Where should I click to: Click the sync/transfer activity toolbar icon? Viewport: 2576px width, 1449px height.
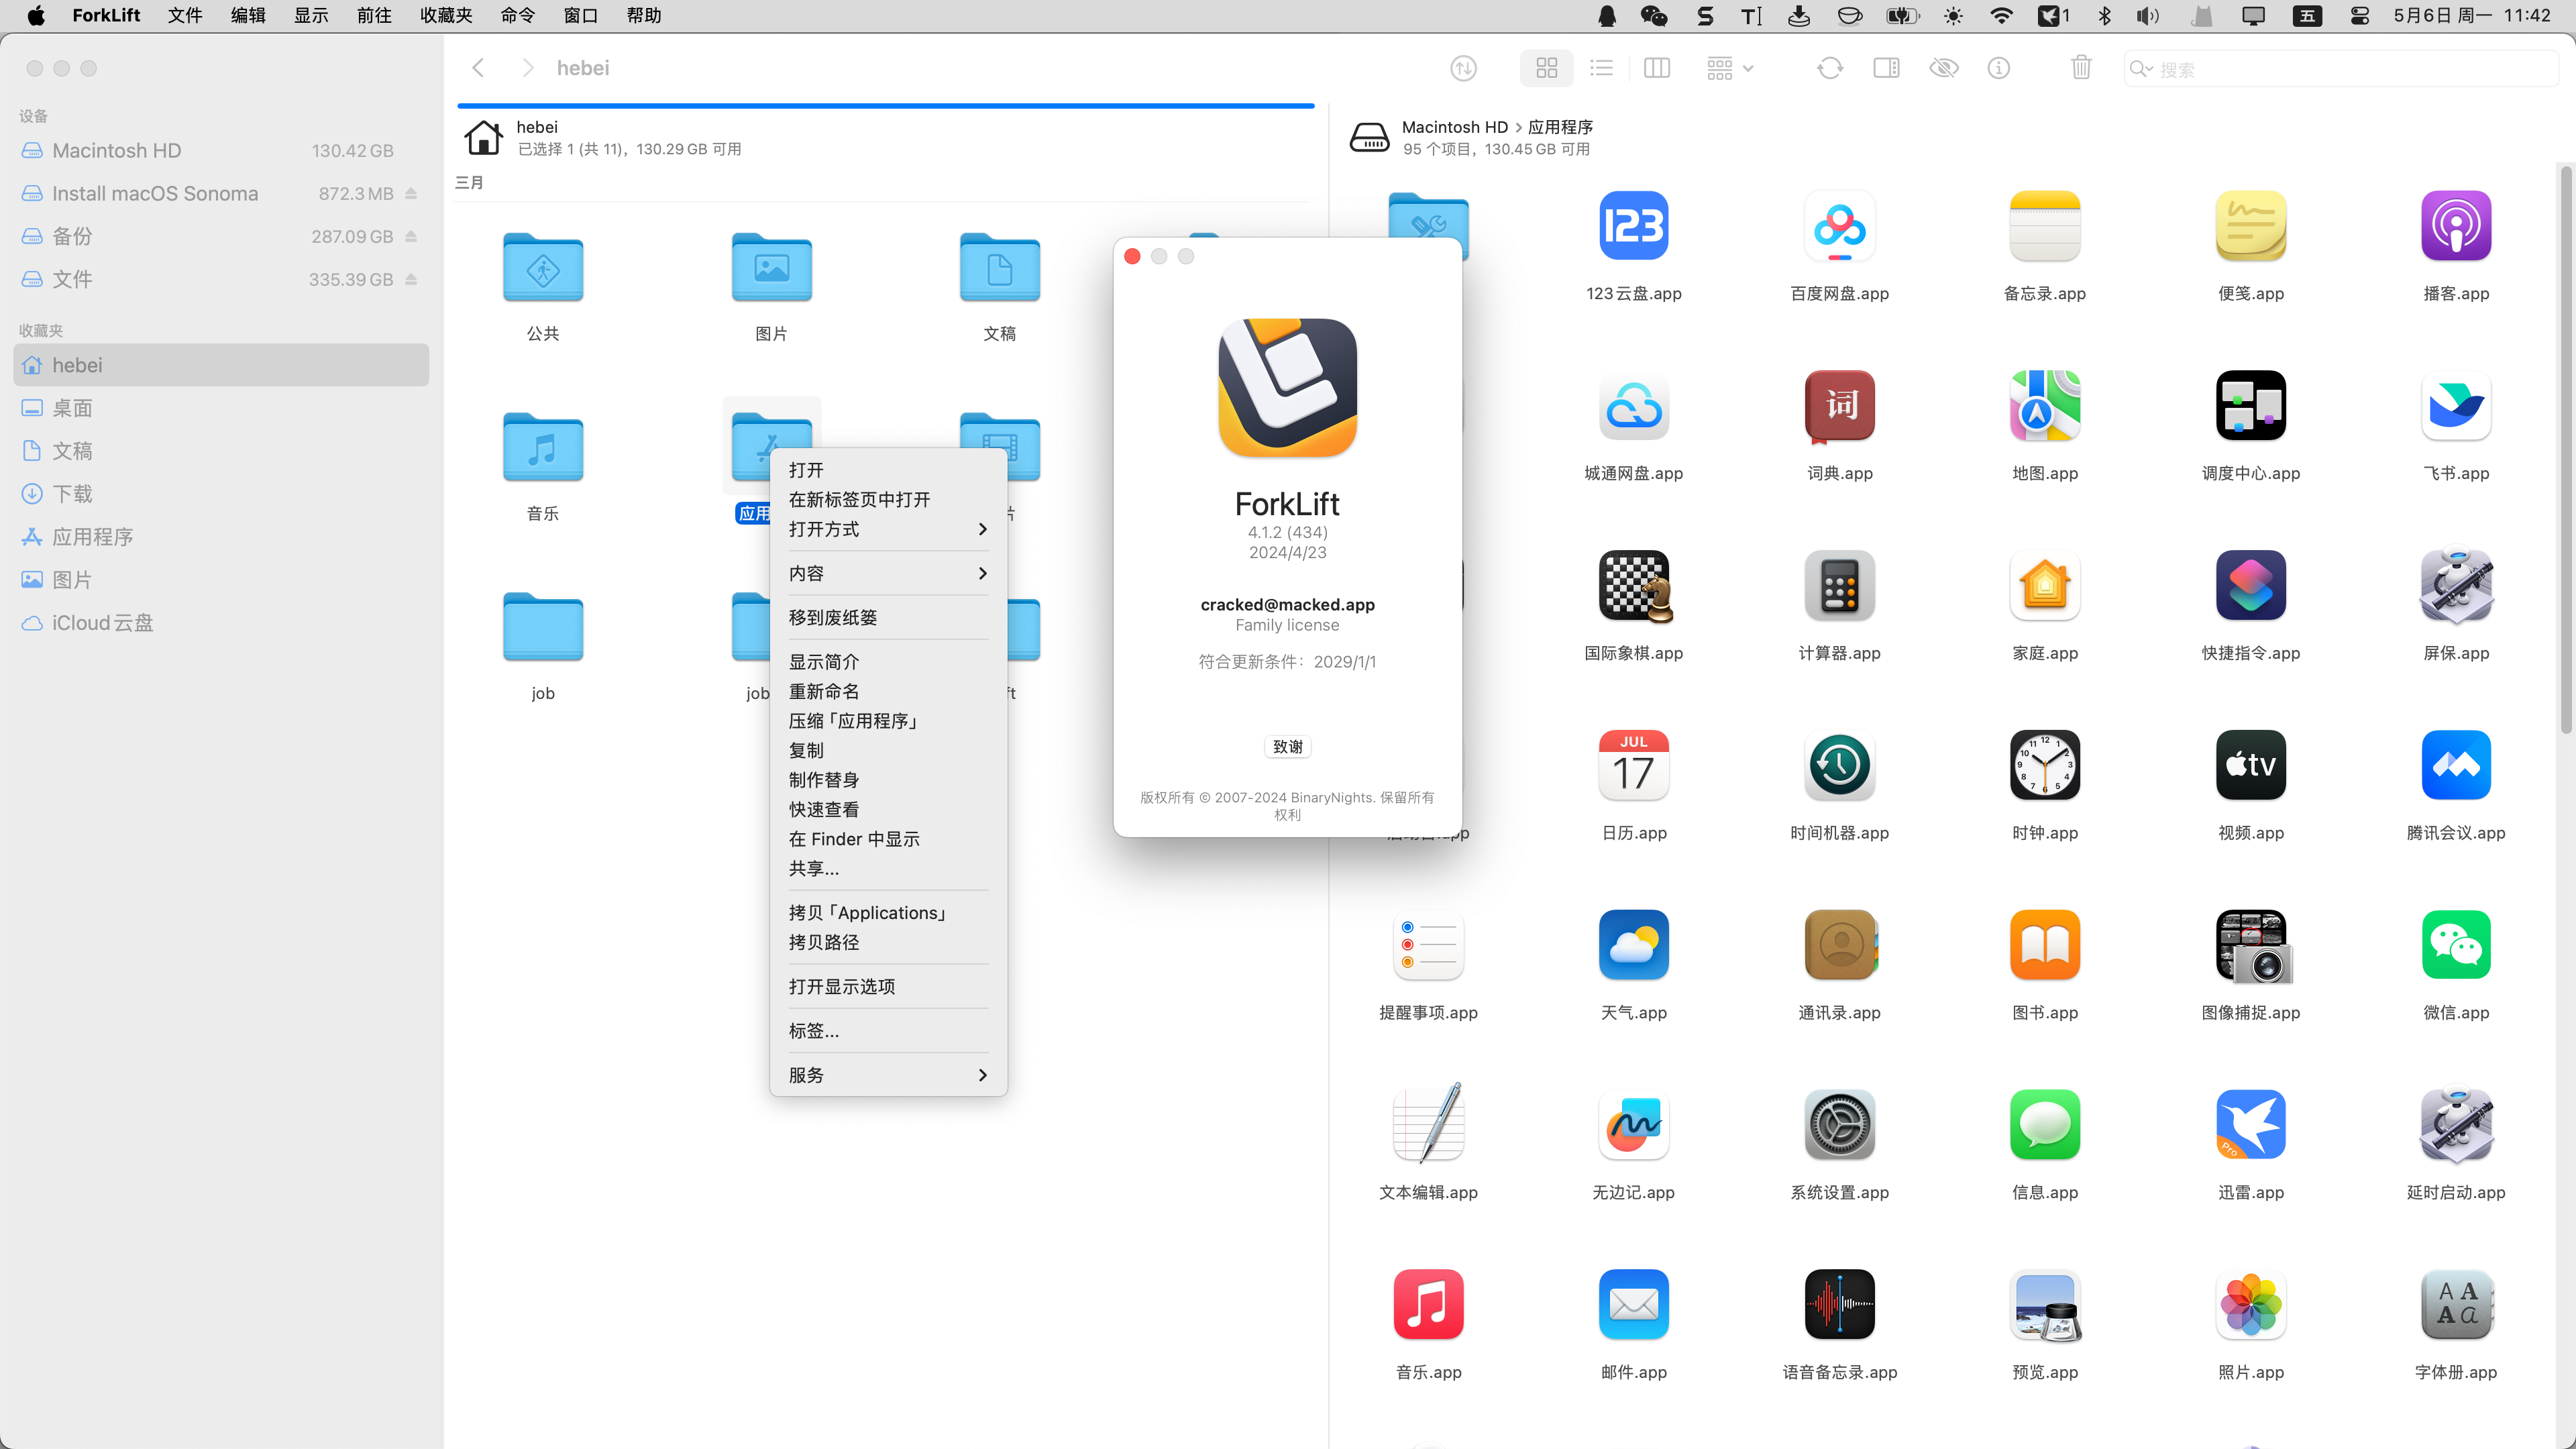[1463, 68]
